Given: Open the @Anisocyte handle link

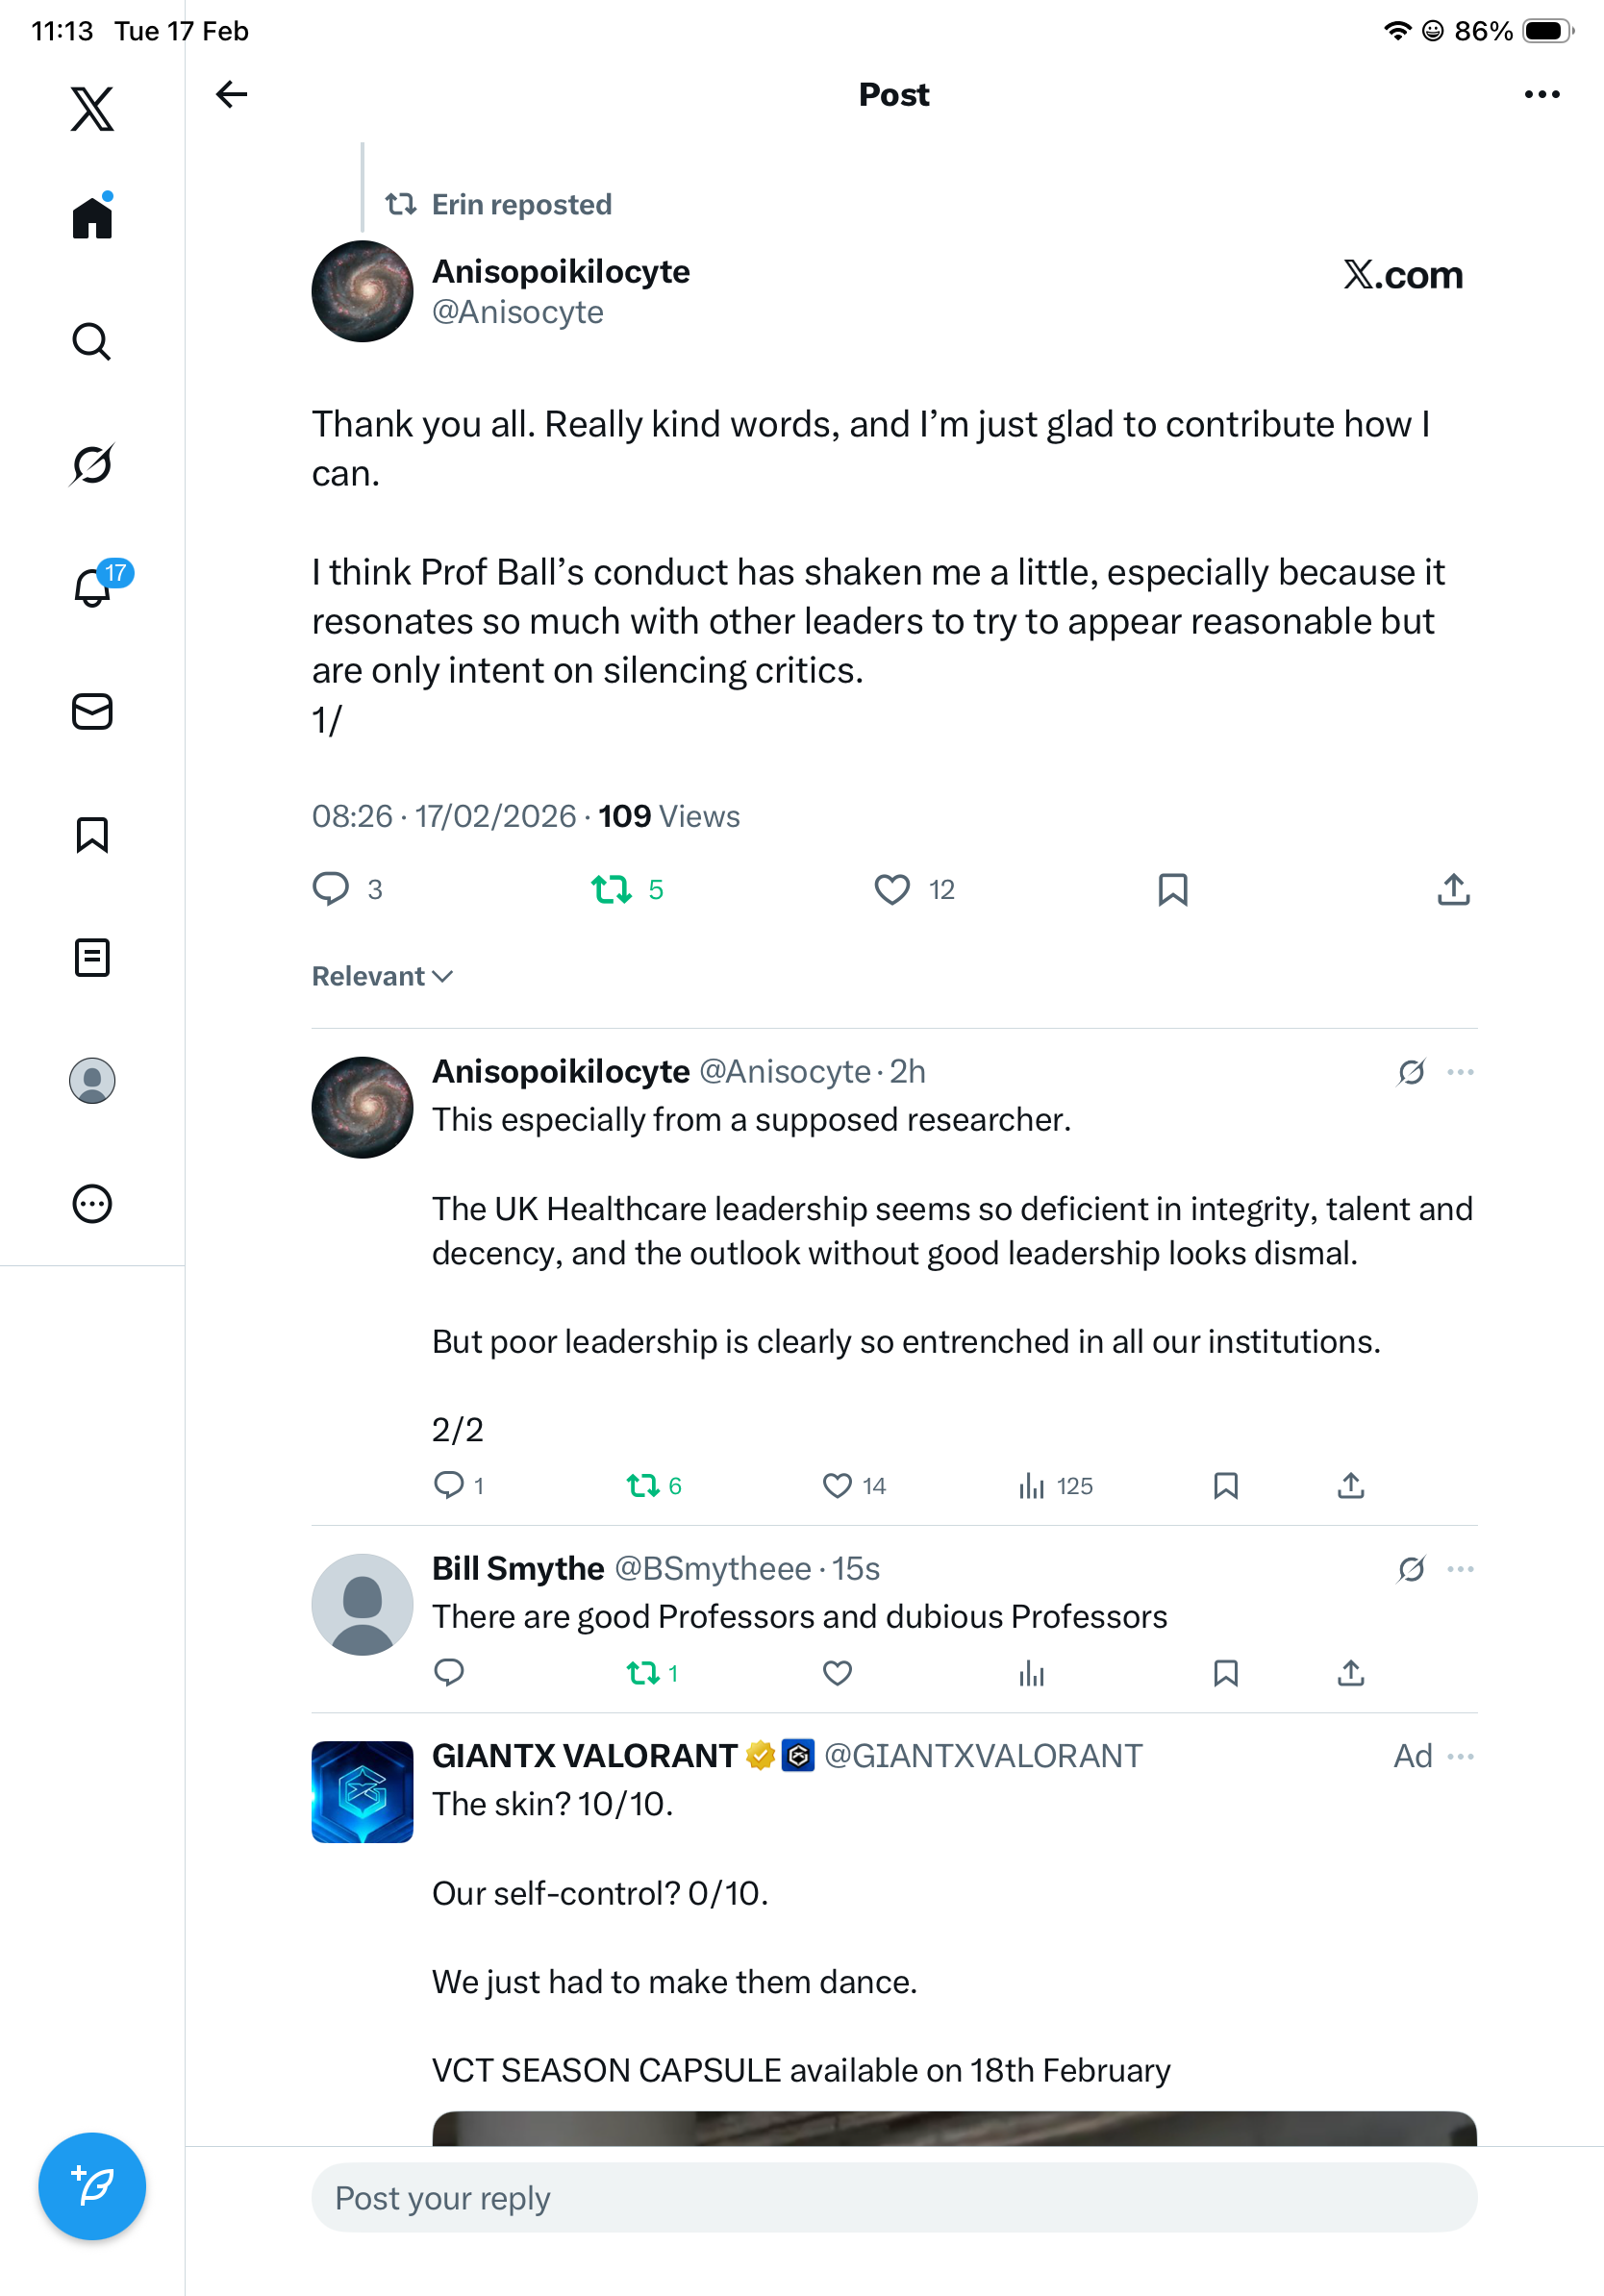Looking at the screenshot, I should pyautogui.click(x=517, y=312).
